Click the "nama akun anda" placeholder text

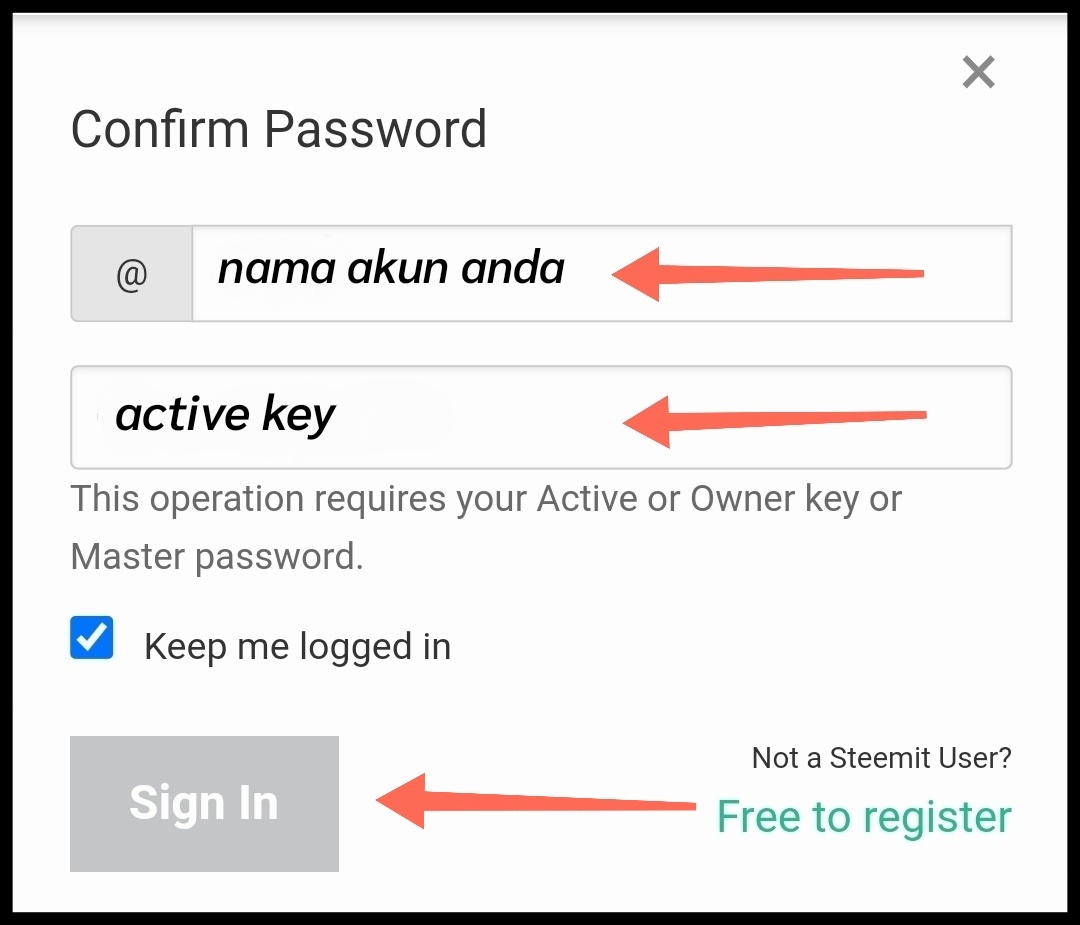[391, 269]
